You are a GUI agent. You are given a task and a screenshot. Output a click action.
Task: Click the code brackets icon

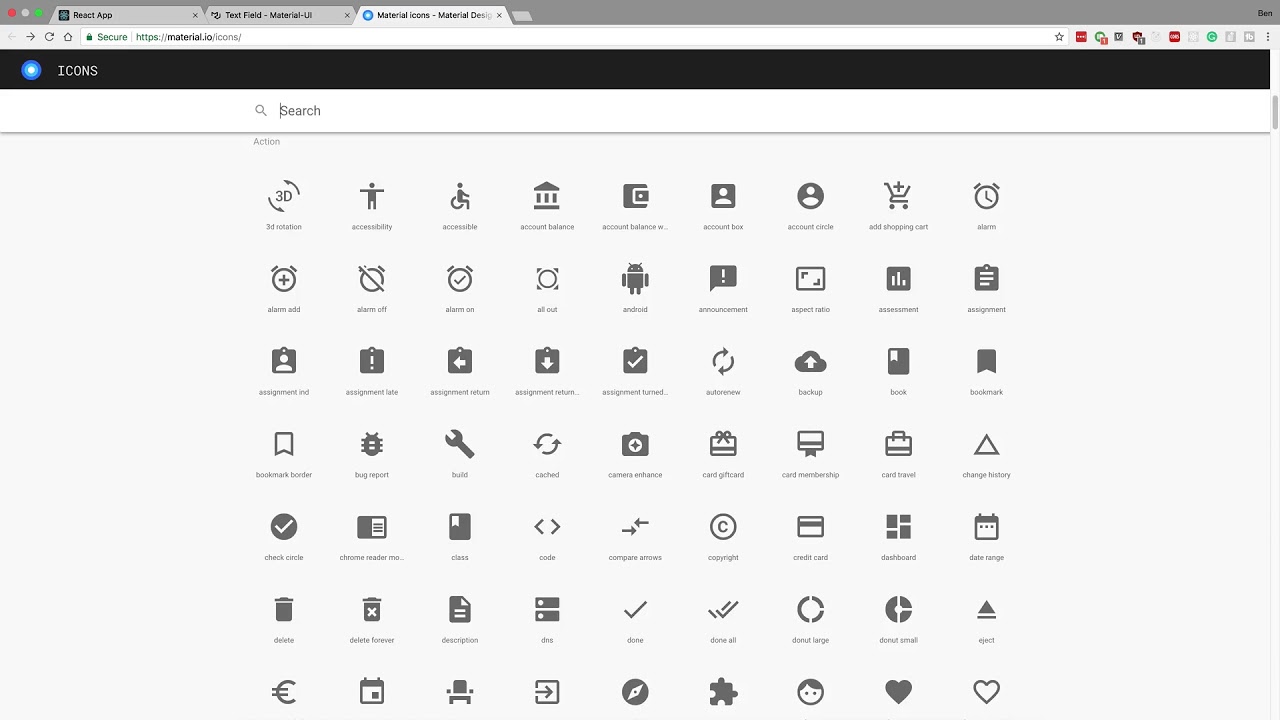pos(547,526)
